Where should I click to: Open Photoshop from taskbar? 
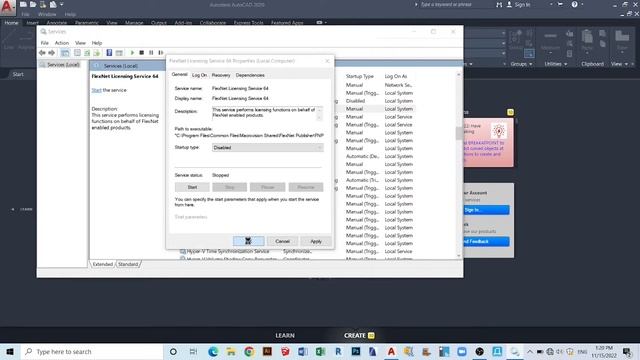click(356, 351)
